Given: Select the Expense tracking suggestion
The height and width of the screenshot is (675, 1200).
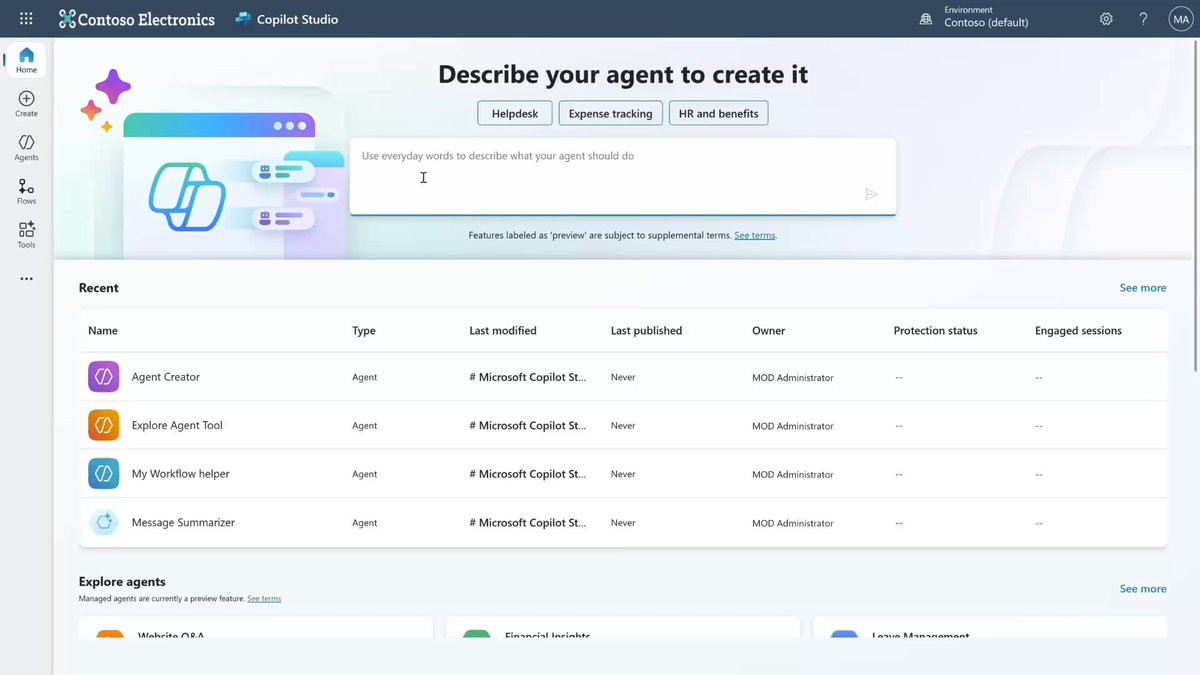Looking at the screenshot, I should click(x=610, y=113).
